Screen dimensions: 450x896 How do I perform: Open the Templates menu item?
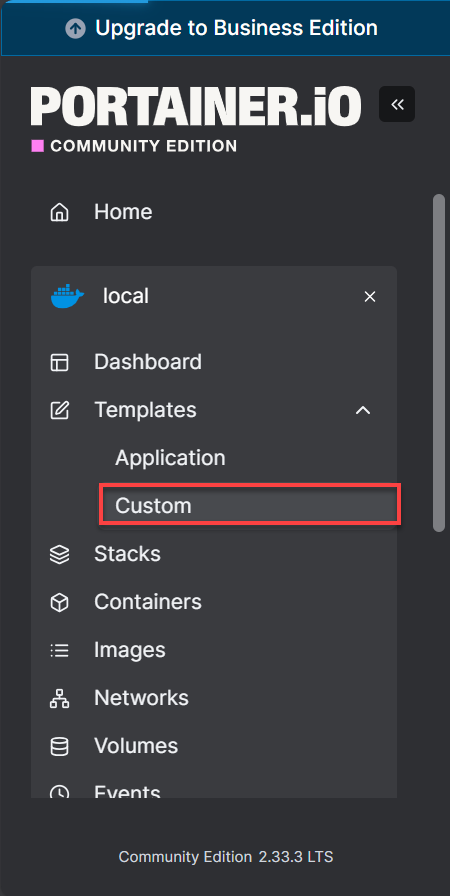click(x=145, y=410)
